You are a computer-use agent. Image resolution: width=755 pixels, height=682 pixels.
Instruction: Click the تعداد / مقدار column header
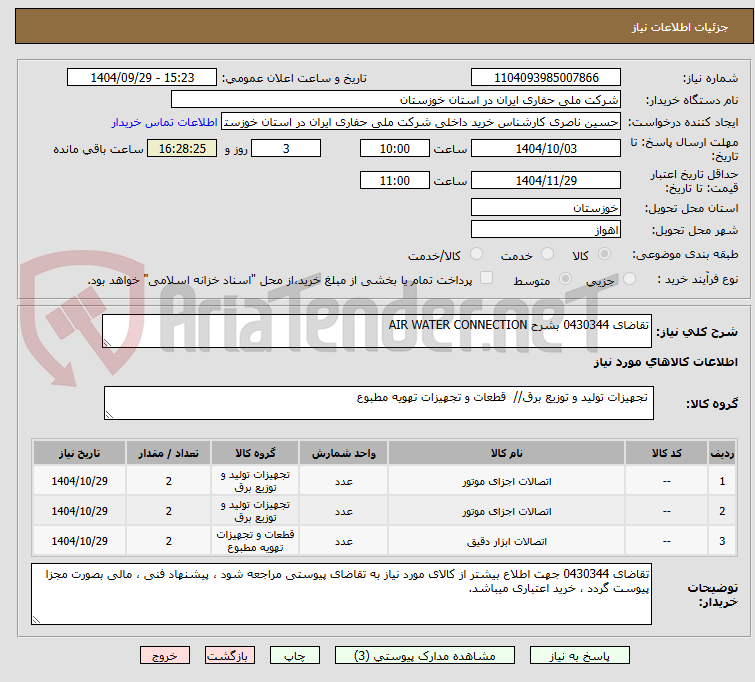(x=169, y=453)
